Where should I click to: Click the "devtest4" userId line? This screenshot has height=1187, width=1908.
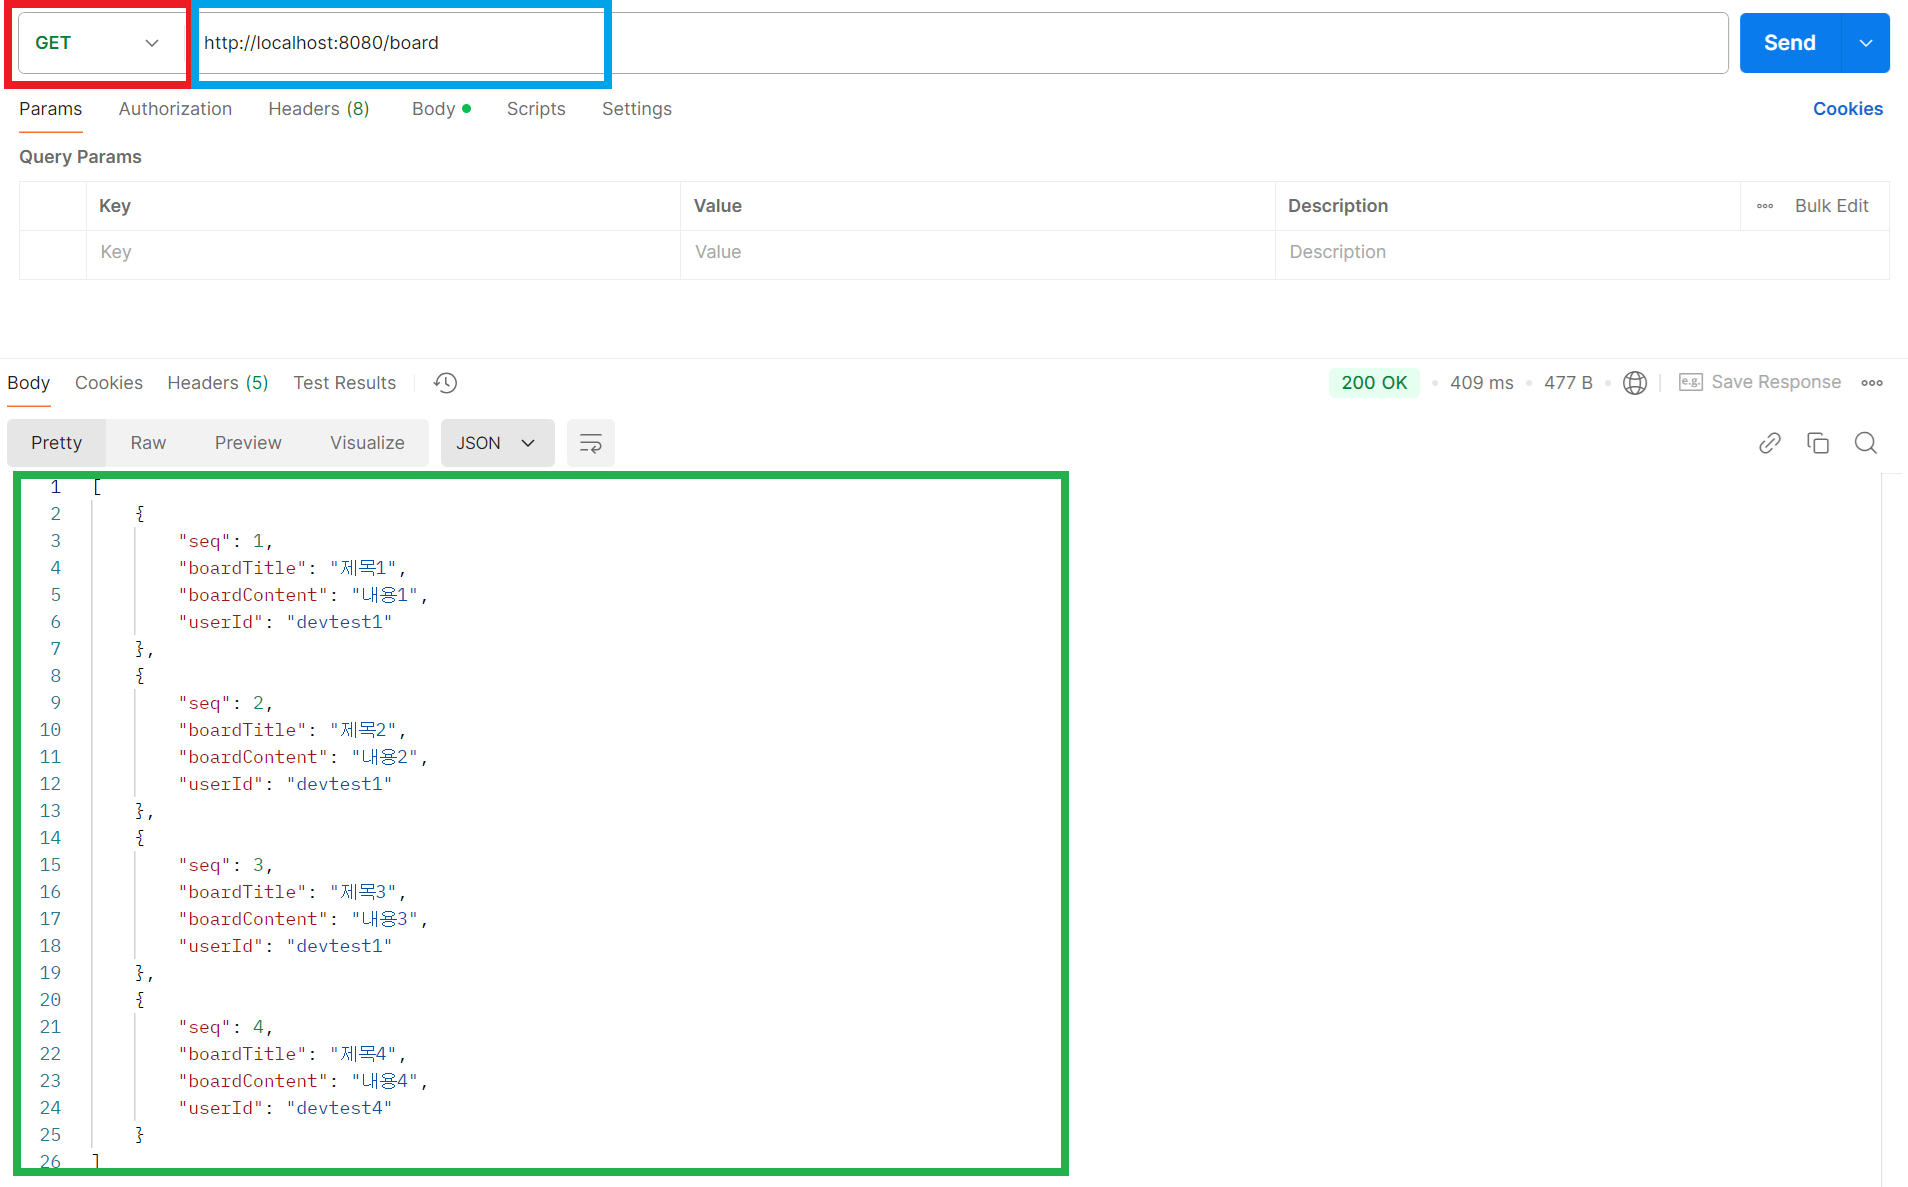tap(285, 1108)
